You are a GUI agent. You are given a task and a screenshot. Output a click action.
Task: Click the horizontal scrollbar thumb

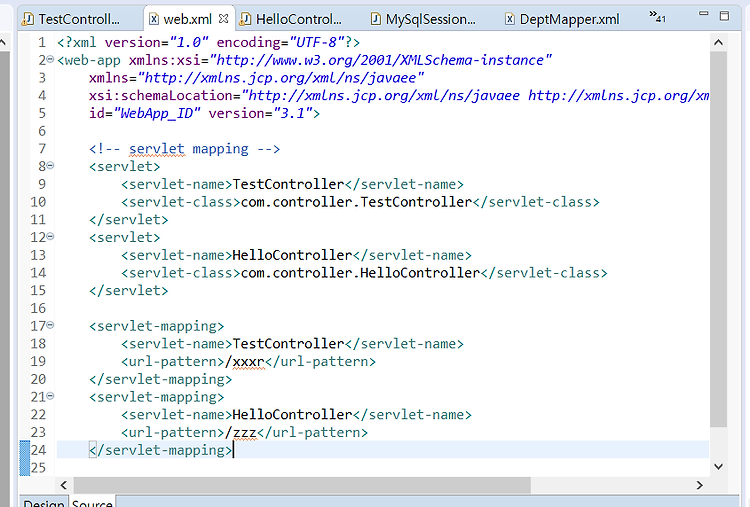pos(302,485)
